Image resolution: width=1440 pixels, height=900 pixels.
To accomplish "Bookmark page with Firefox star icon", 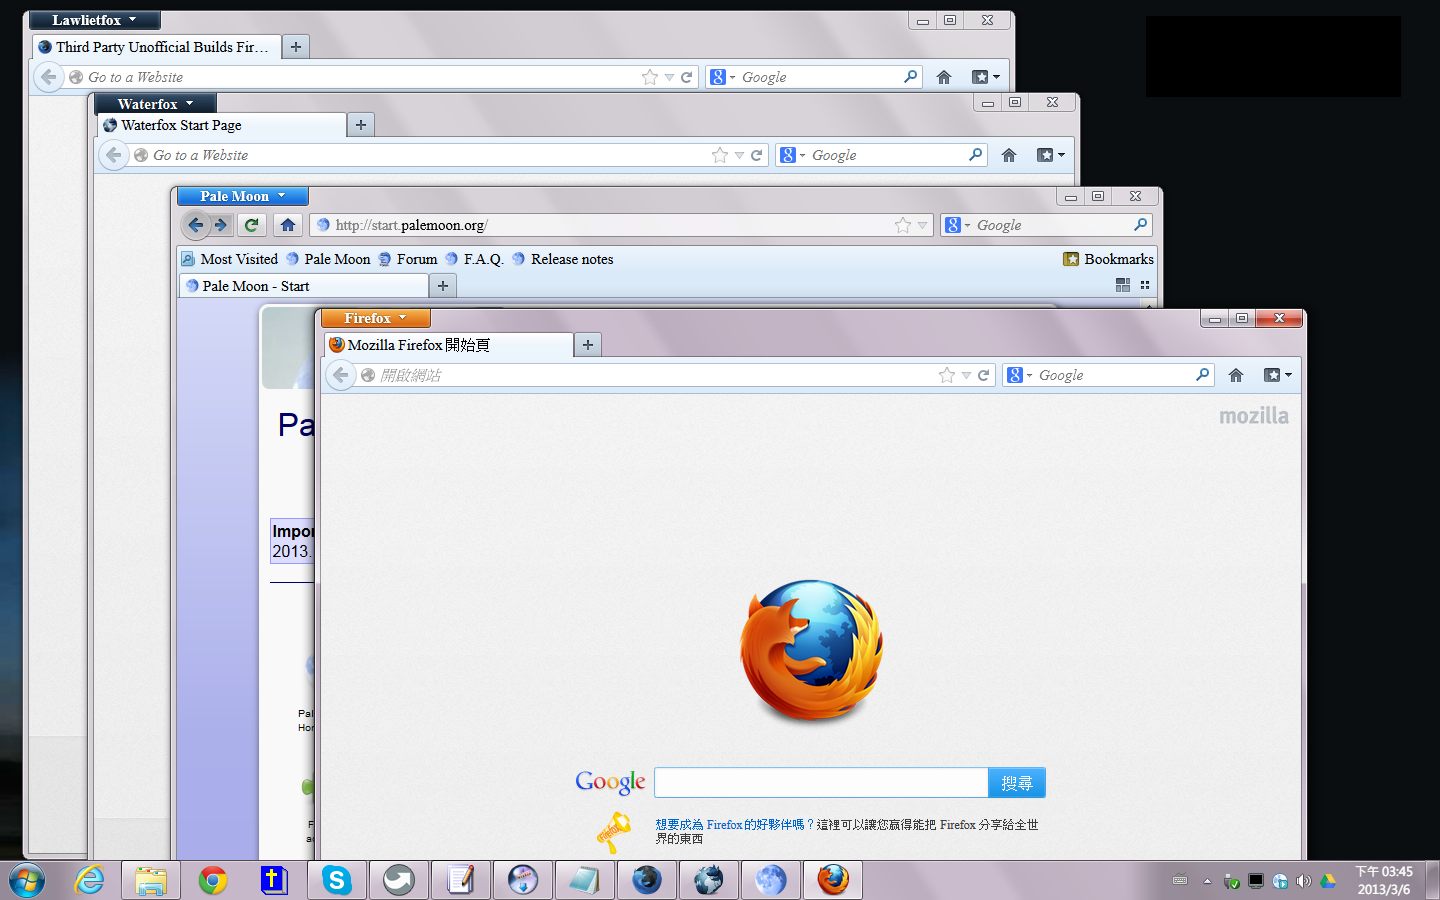I will pos(947,375).
